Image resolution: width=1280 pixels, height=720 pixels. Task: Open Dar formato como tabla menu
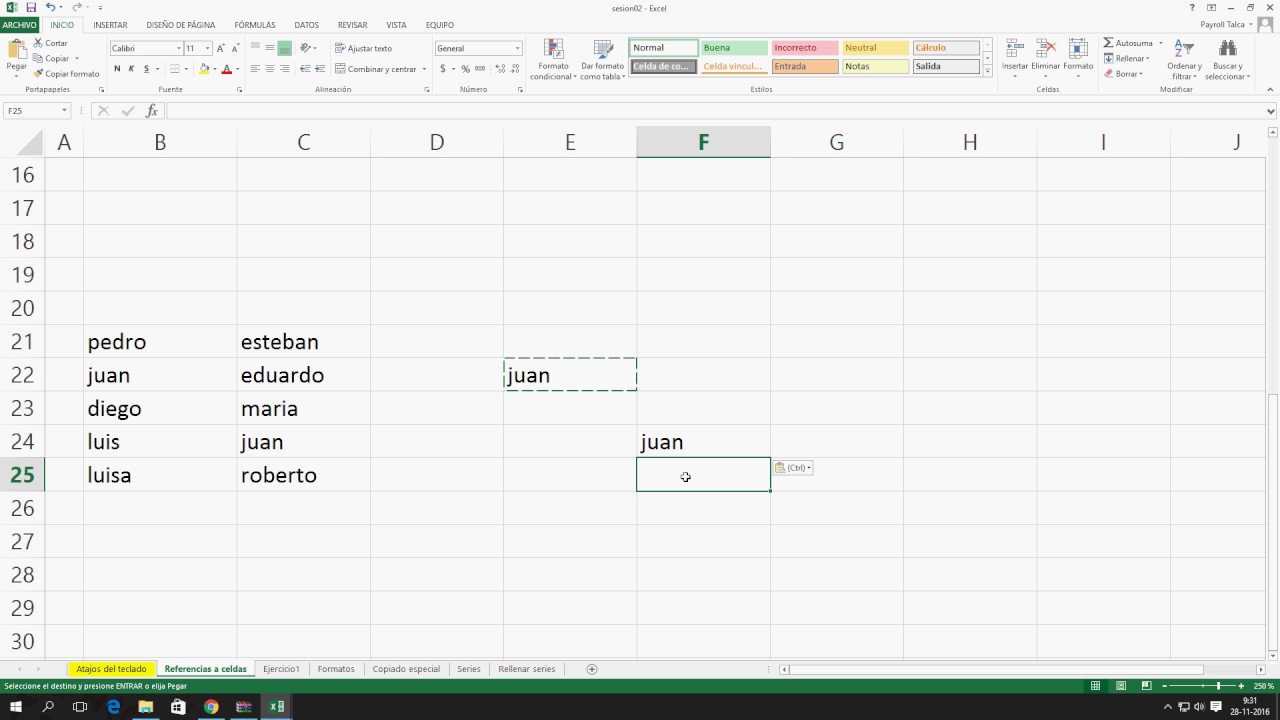(602, 60)
